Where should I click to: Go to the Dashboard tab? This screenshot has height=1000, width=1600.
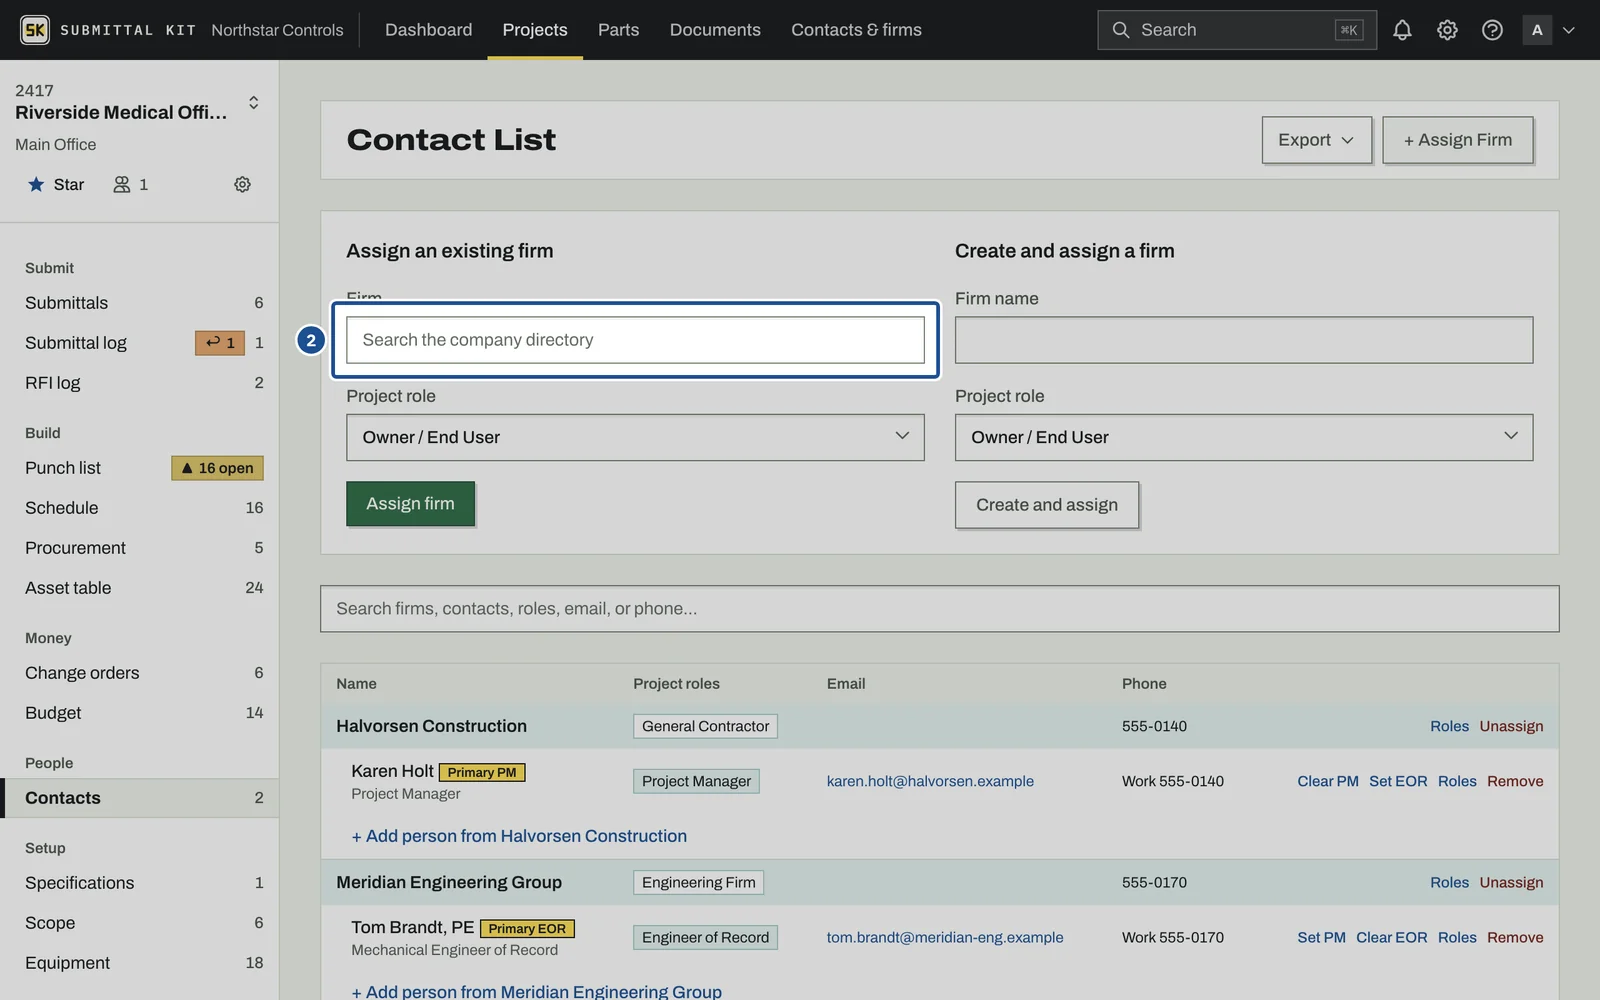pos(428,30)
